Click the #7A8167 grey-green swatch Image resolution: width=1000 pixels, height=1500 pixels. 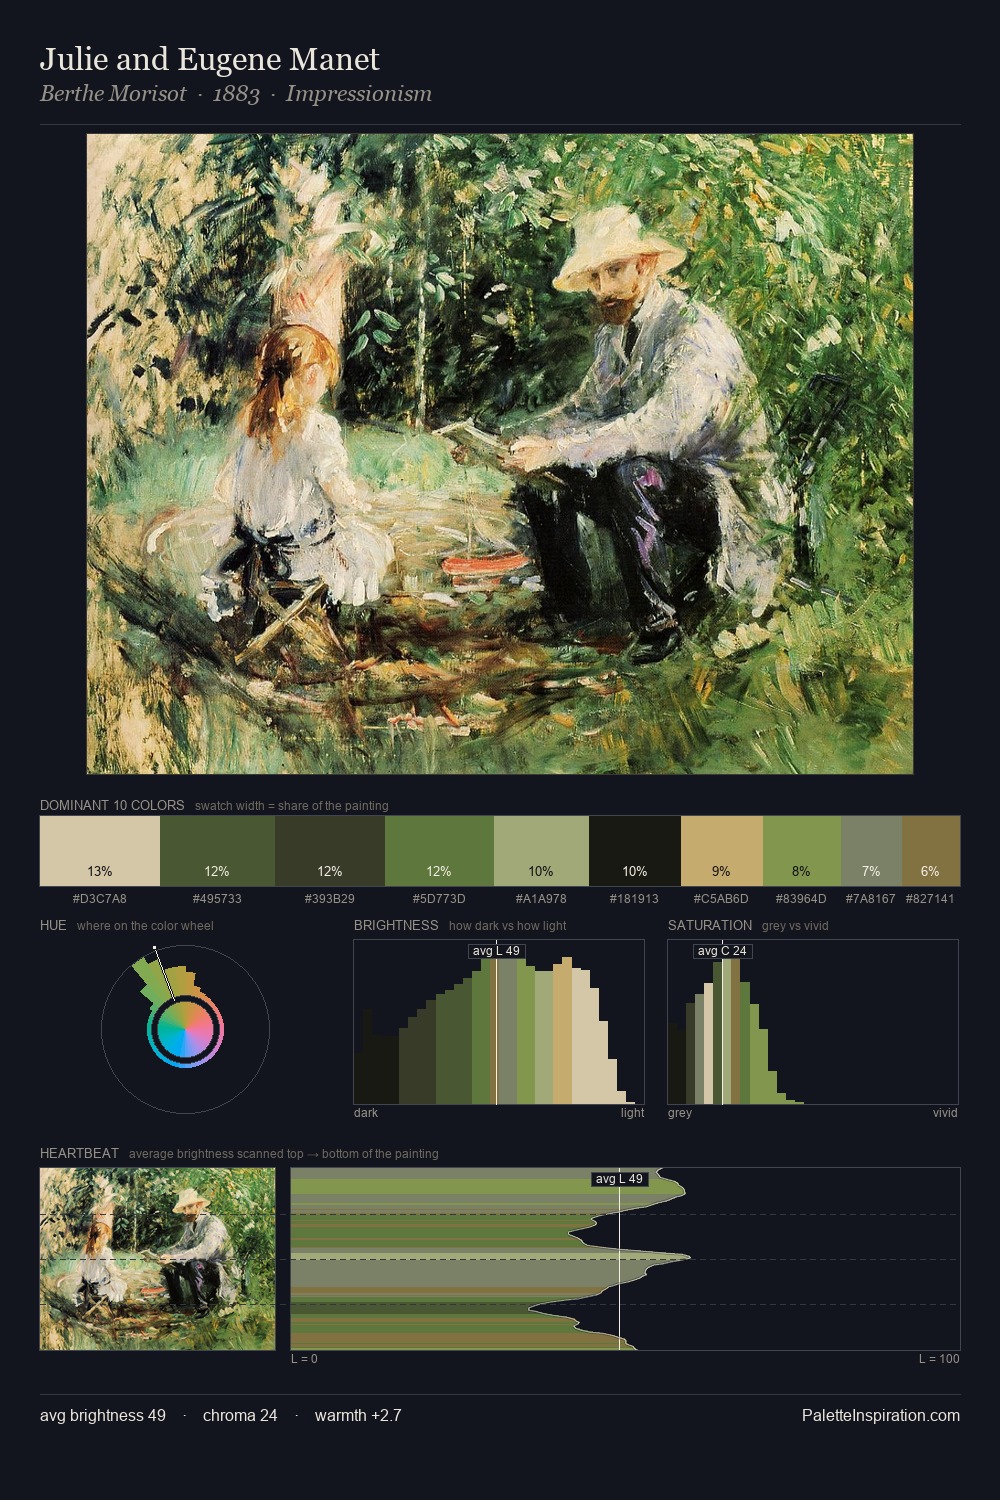(x=871, y=851)
